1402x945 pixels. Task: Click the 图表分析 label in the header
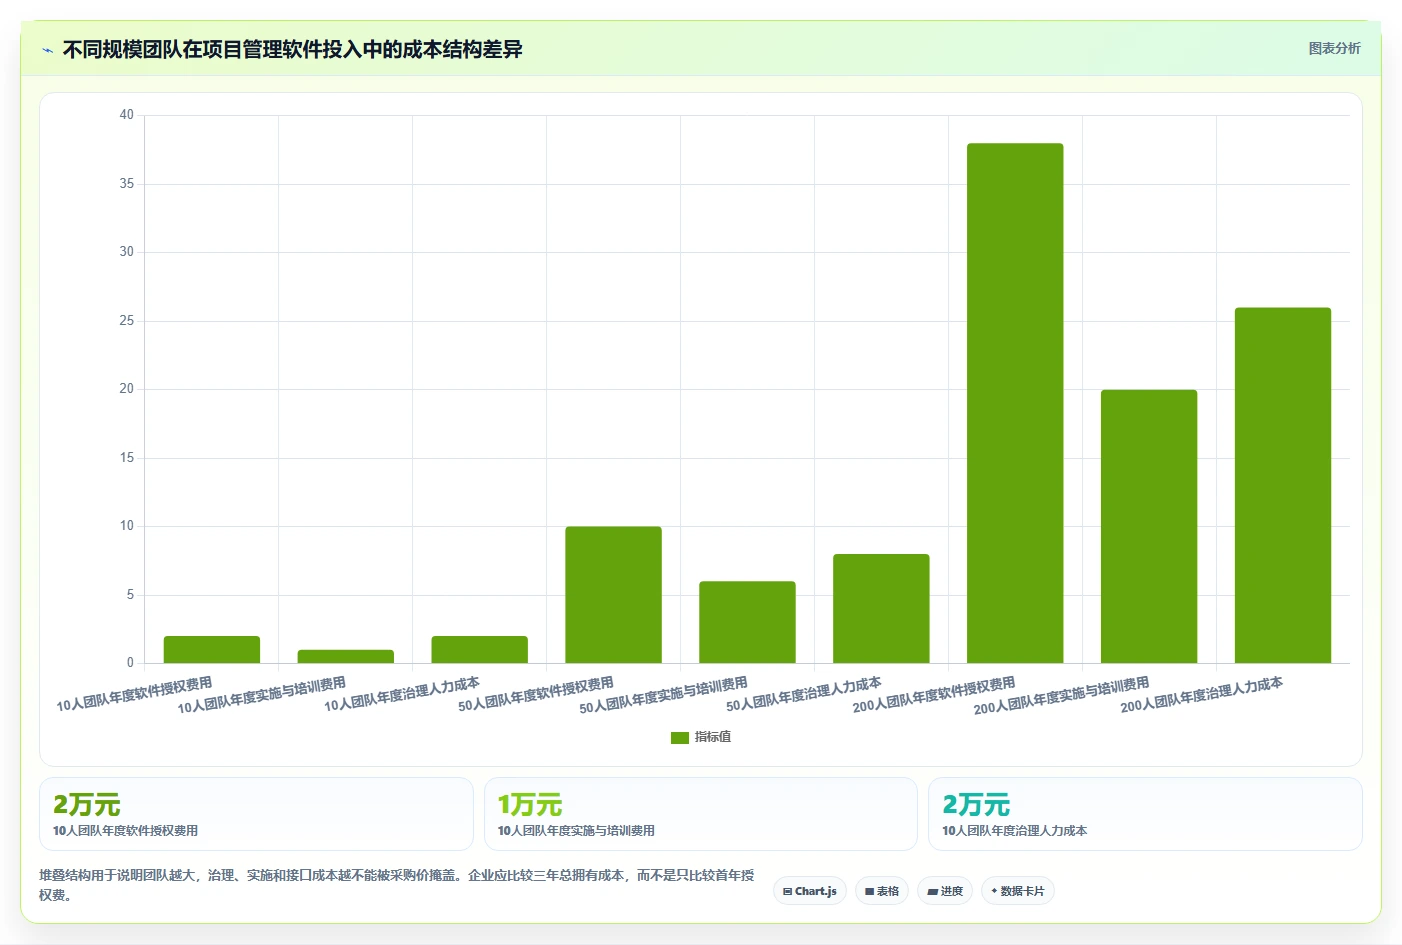point(1334,48)
